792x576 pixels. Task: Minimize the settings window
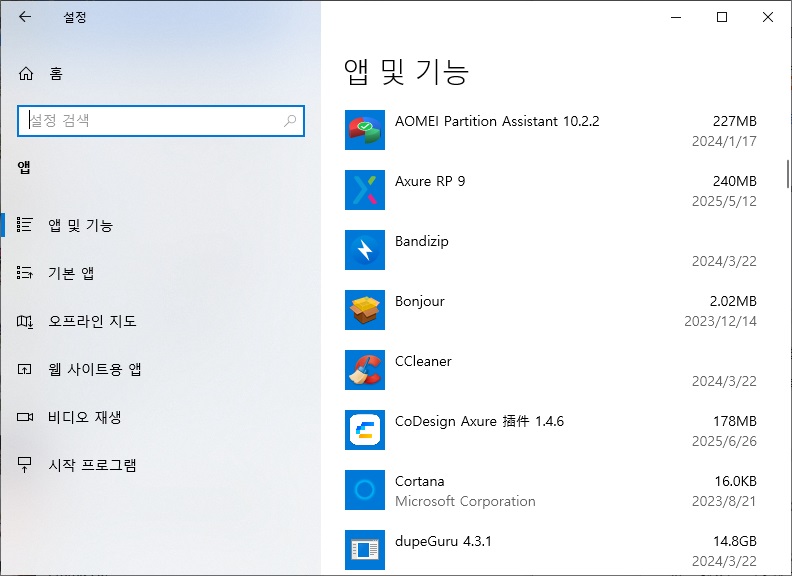(676, 17)
